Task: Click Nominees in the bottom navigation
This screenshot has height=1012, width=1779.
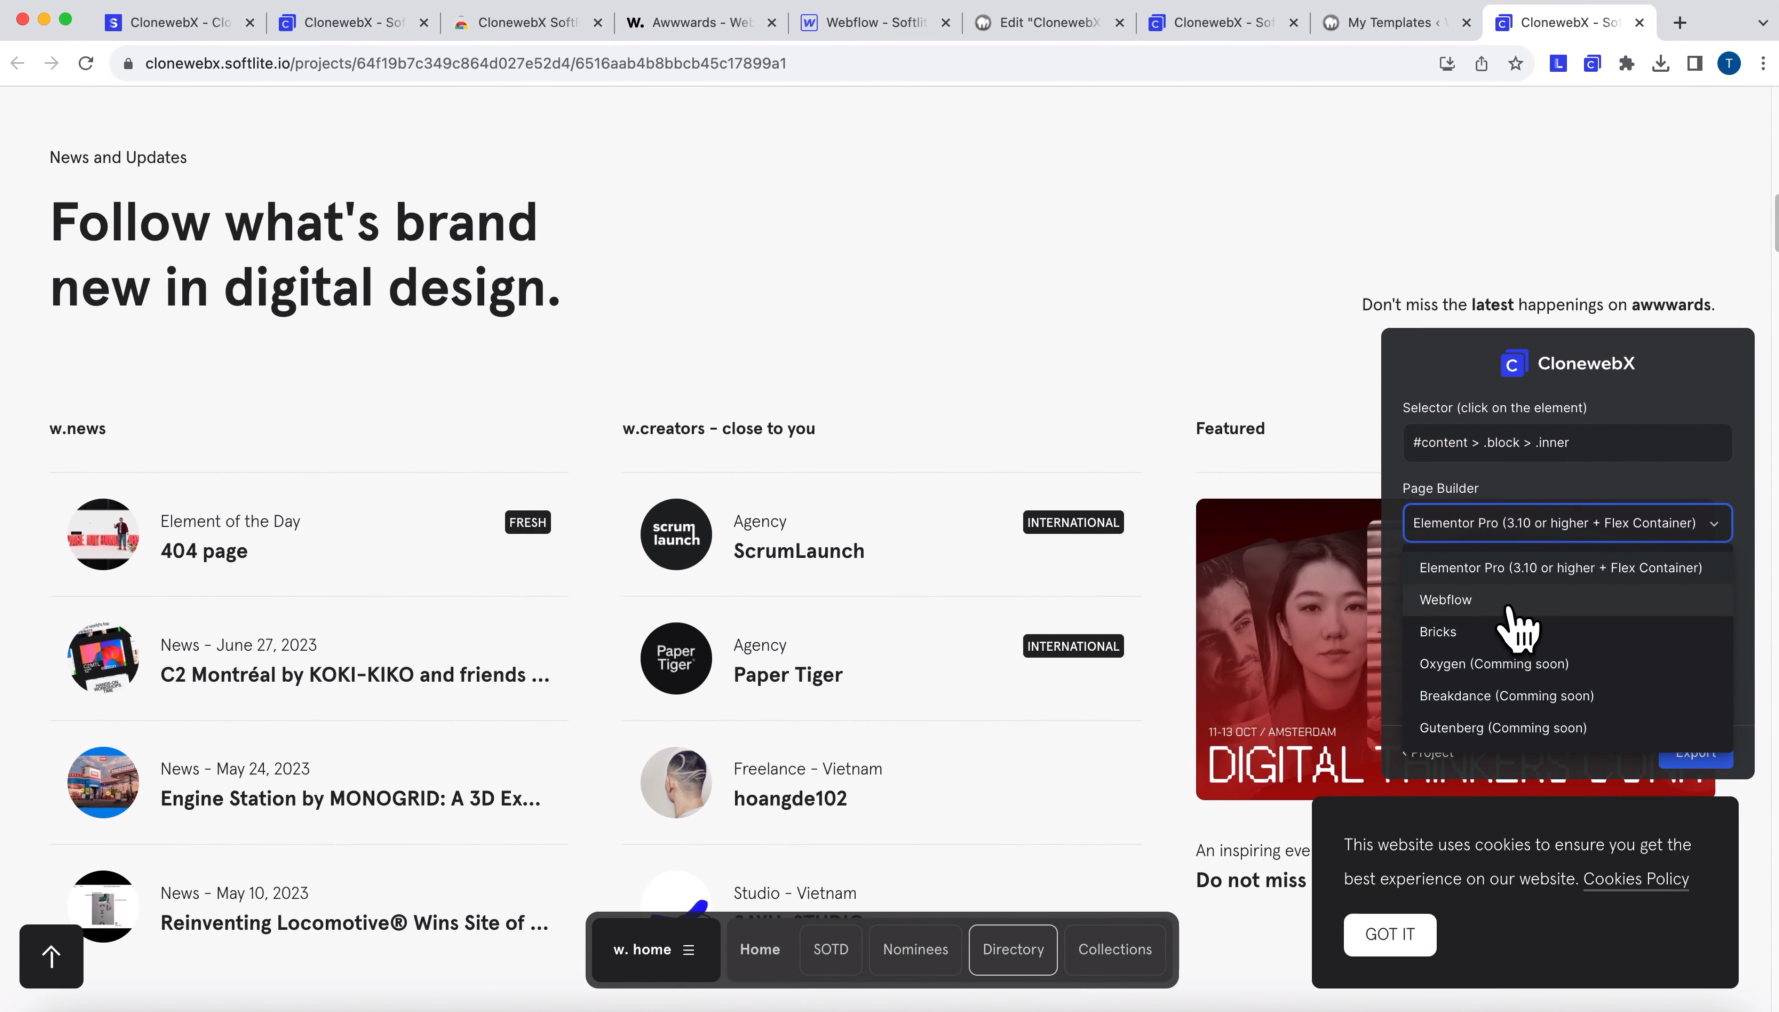Action: click(915, 949)
